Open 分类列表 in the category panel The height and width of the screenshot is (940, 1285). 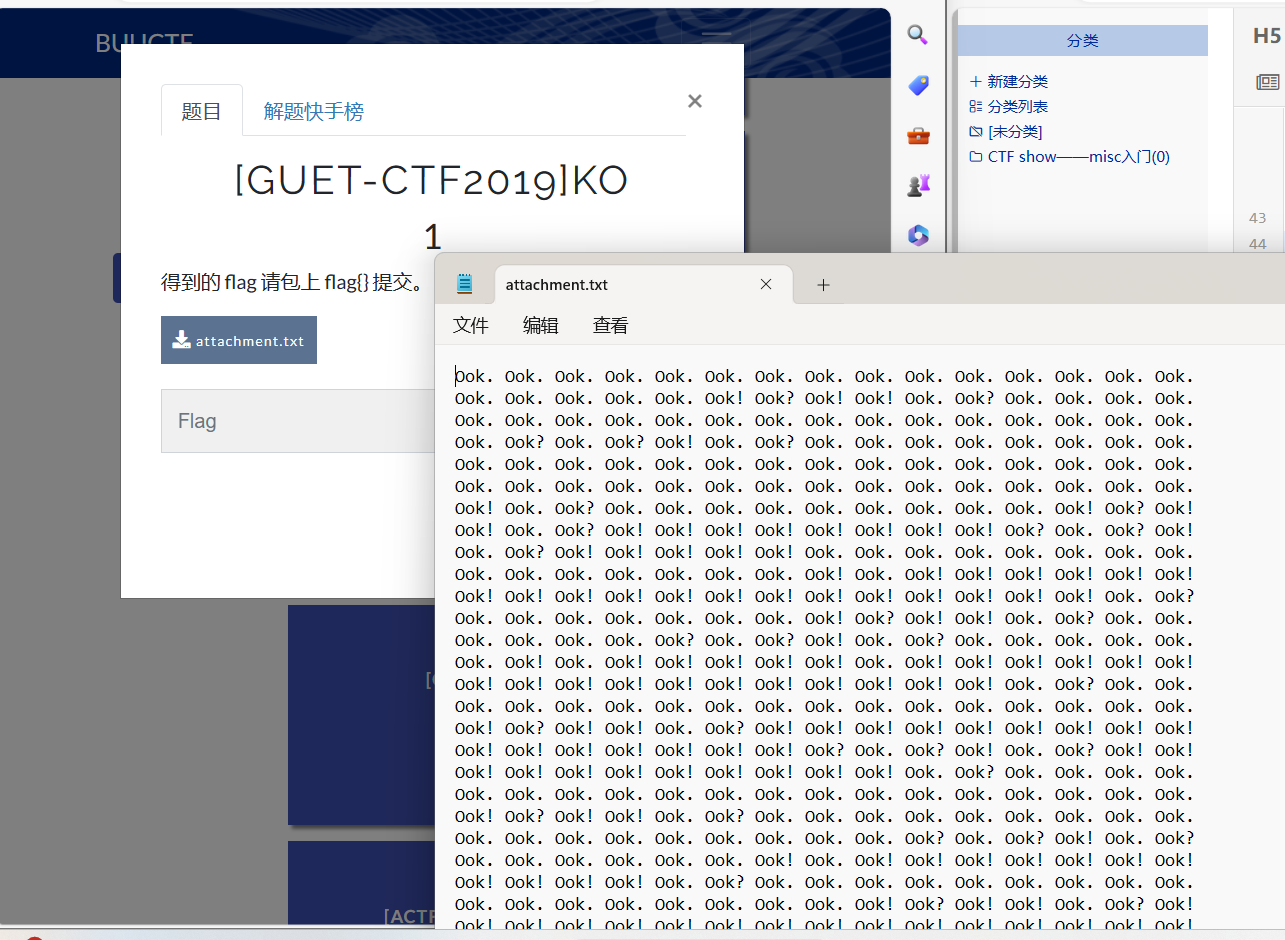(1017, 106)
